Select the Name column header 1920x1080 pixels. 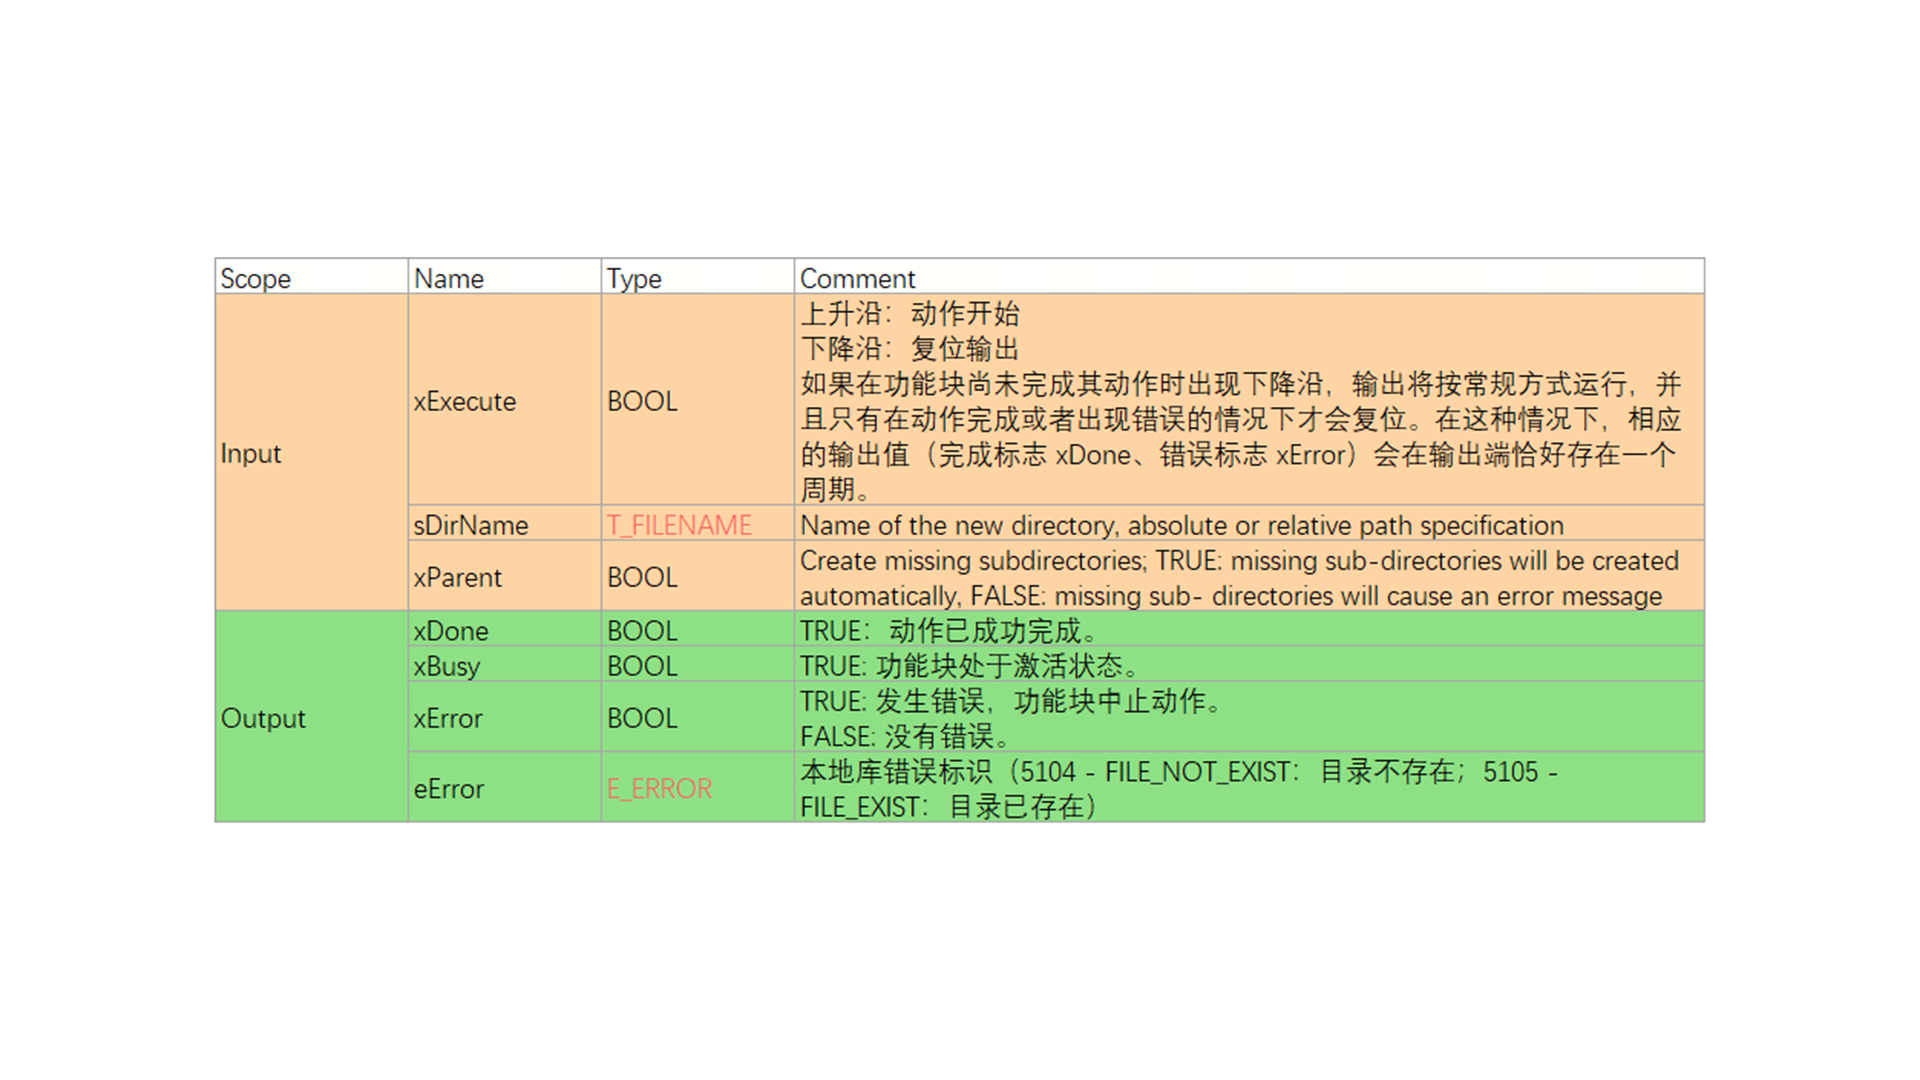click(449, 278)
